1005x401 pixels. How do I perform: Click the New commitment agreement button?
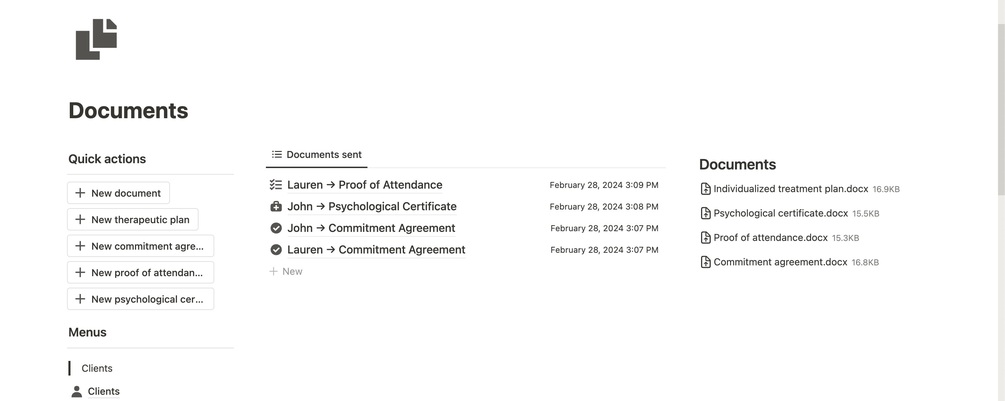140,246
